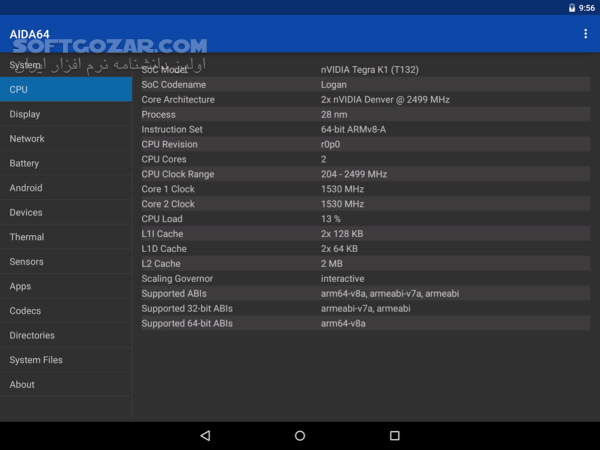The height and width of the screenshot is (450, 600).
Task: Select the Core 1 Clock label
Action: click(x=168, y=189)
